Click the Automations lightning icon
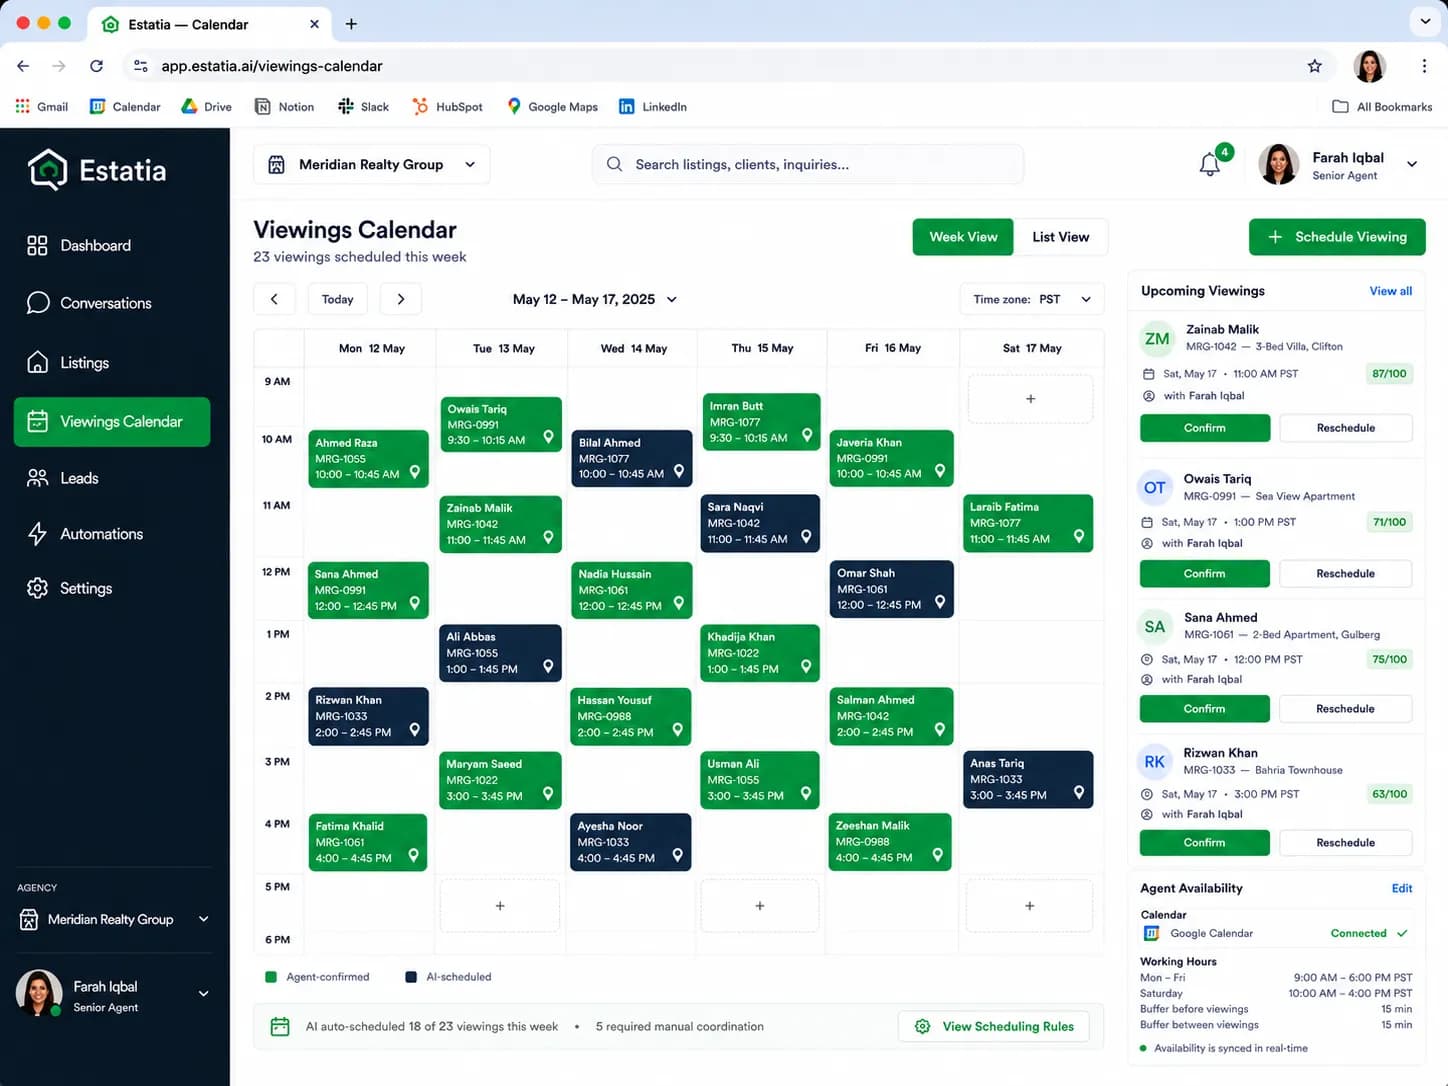Screen dimensions: 1448x1086 pos(37,534)
